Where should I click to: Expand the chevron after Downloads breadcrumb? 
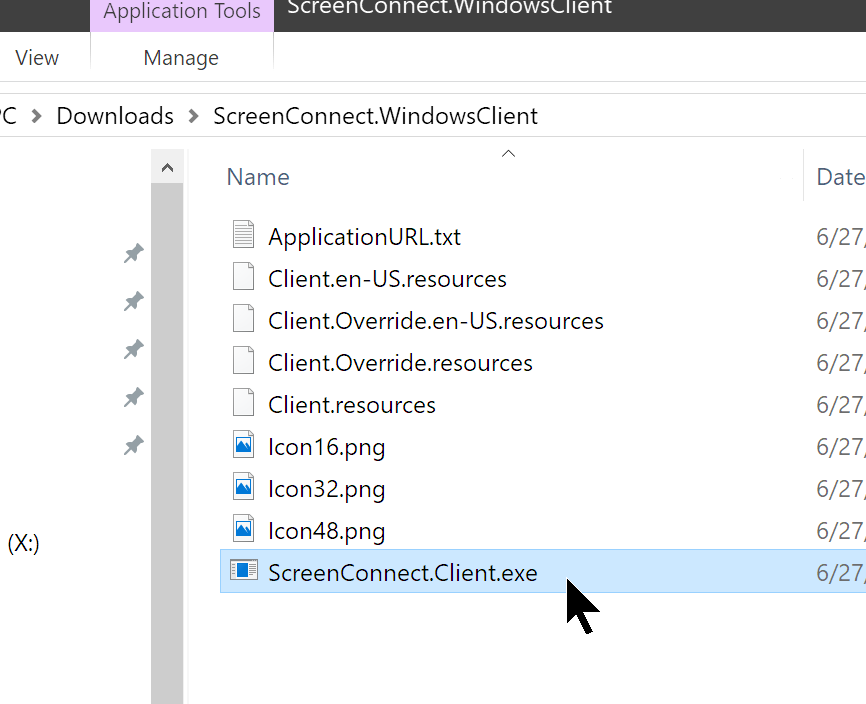pyautogui.click(x=193, y=117)
